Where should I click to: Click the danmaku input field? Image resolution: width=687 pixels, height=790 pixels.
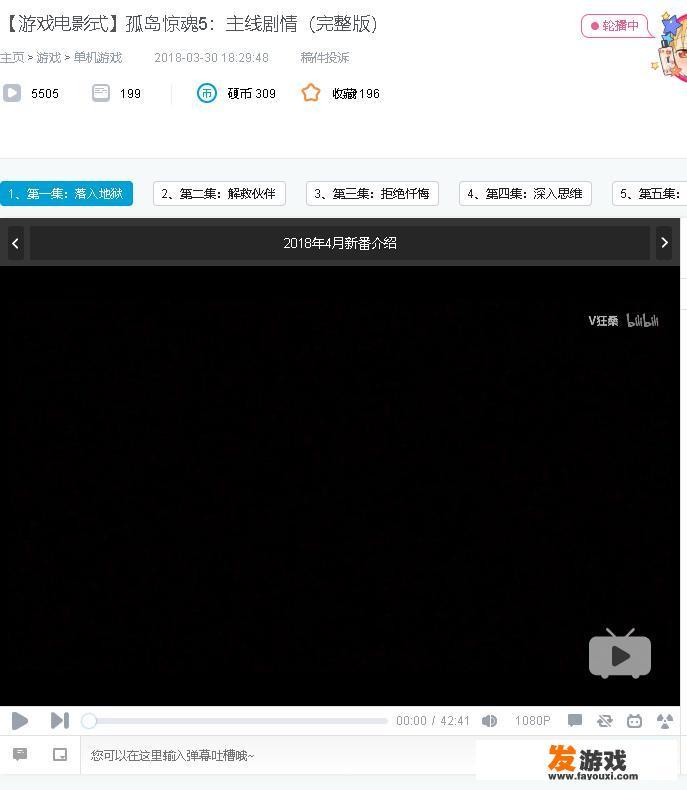pyautogui.click(x=278, y=755)
